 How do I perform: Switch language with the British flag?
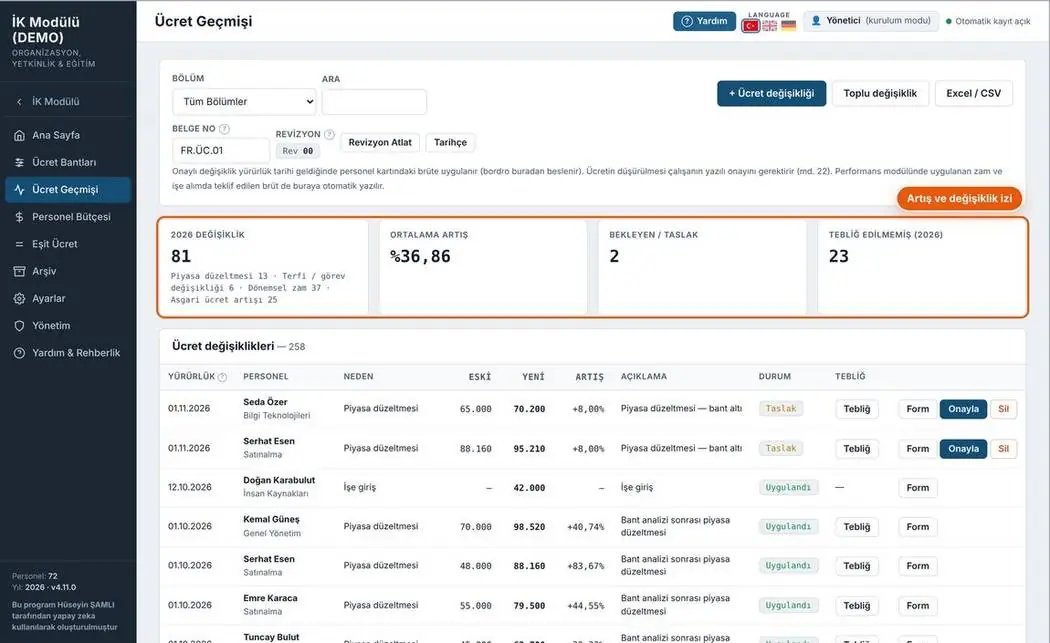[x=770, y=26]
